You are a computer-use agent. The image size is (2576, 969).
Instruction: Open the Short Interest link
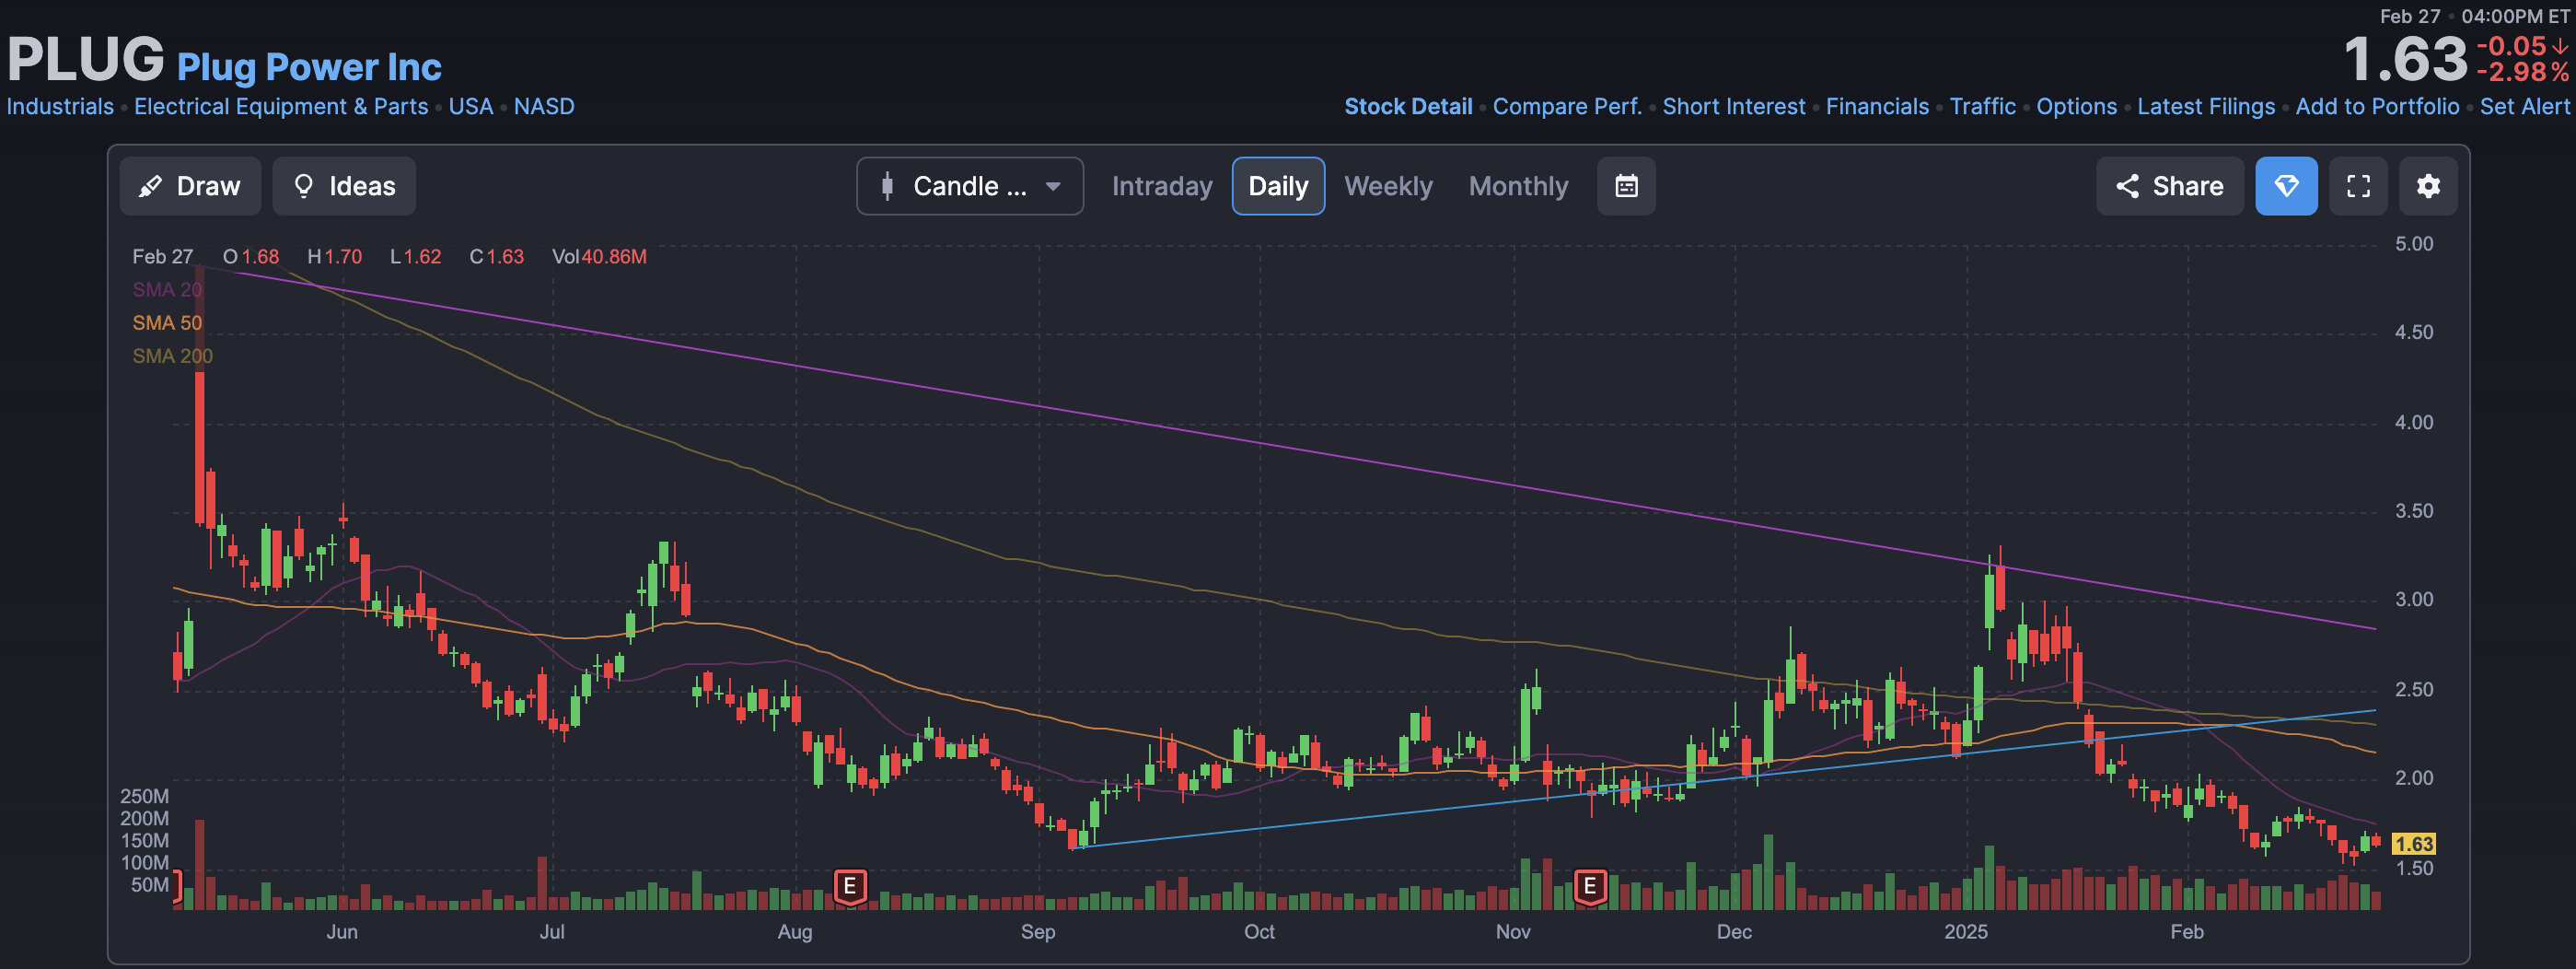pyautogui.click(x=1734, y=106)
